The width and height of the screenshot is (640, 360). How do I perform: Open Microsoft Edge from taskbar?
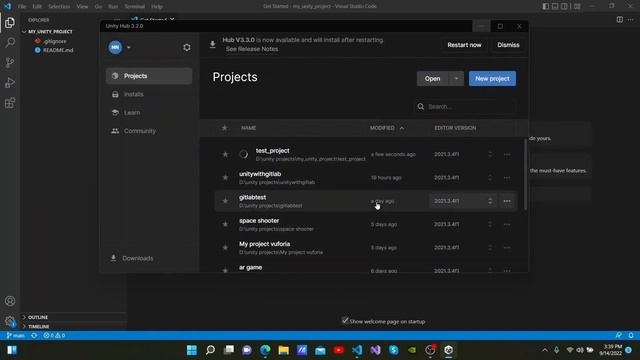(265, 350)
